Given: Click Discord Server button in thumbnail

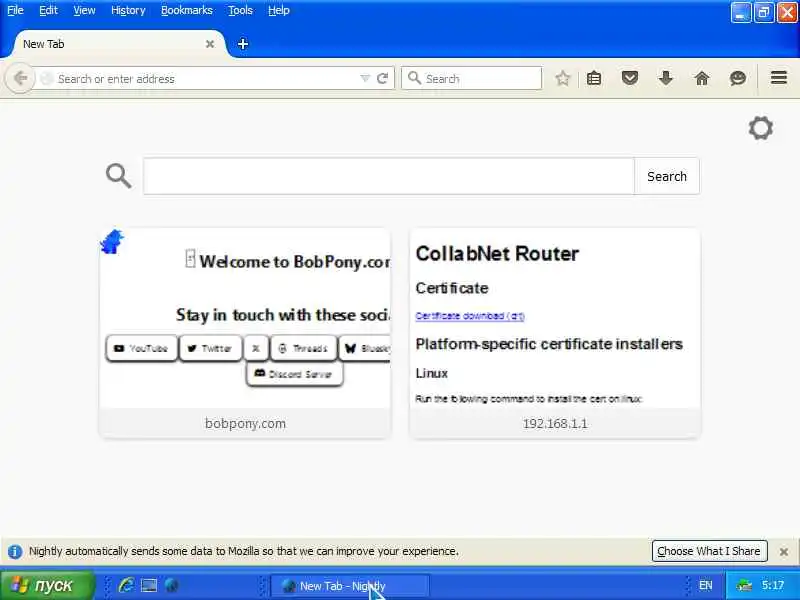Looking at the screenshot, I should [294, 374].
